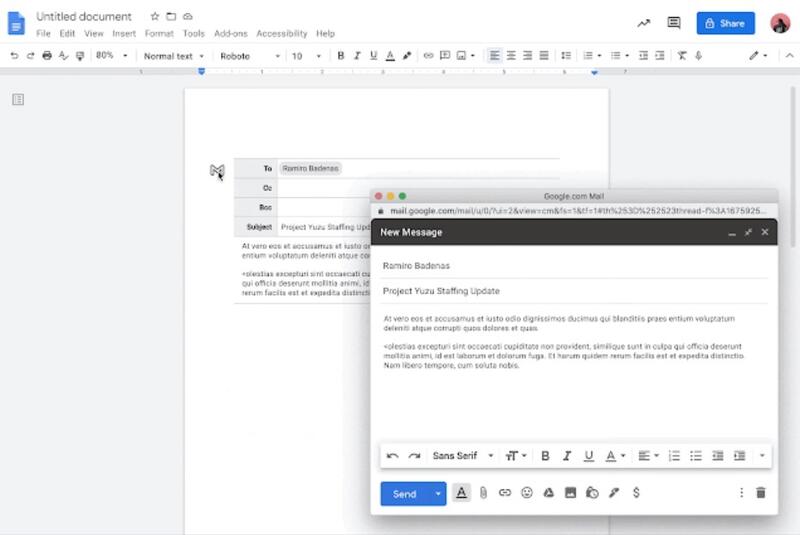800x535 pixels.
Task: Toggle formatting options button beside Send
Action: pos(461,493)
